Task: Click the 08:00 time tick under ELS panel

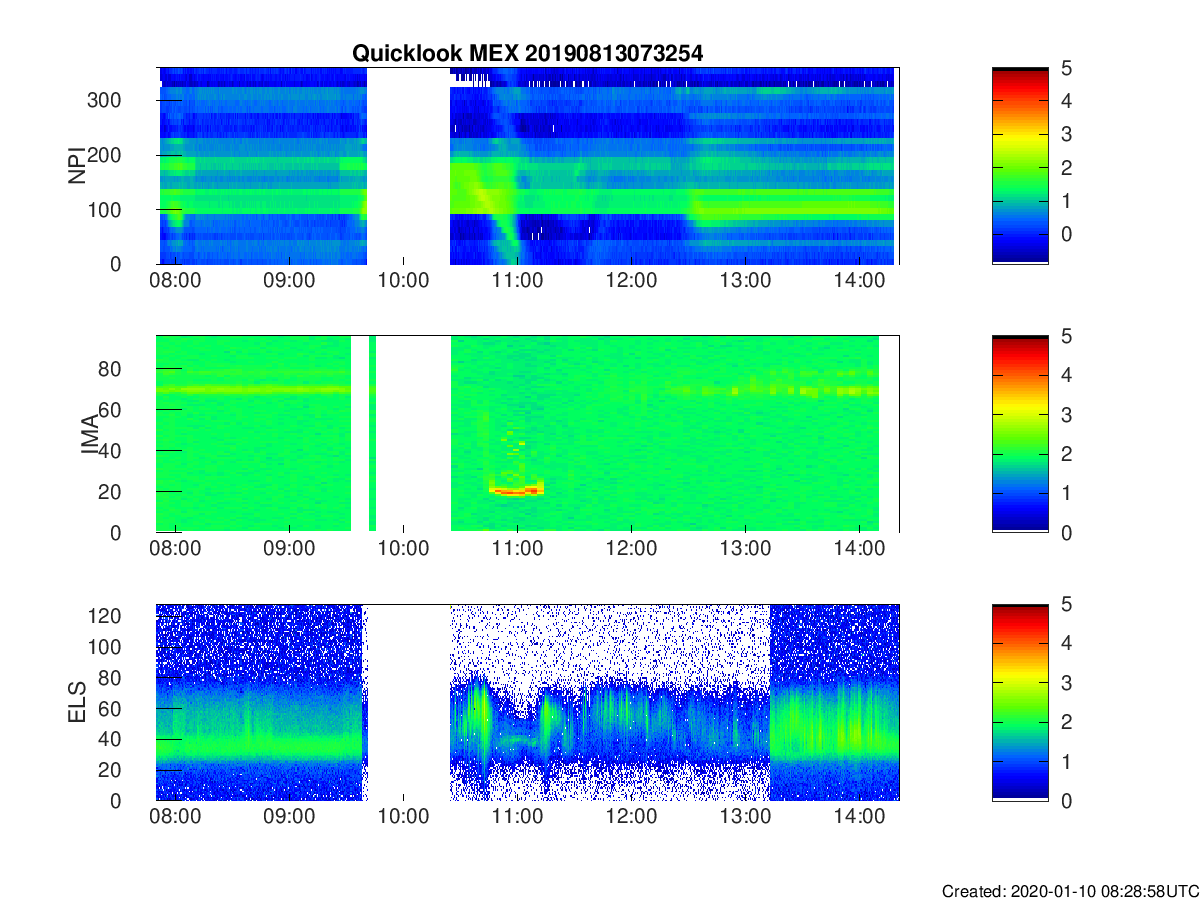Action: [175, 818]
